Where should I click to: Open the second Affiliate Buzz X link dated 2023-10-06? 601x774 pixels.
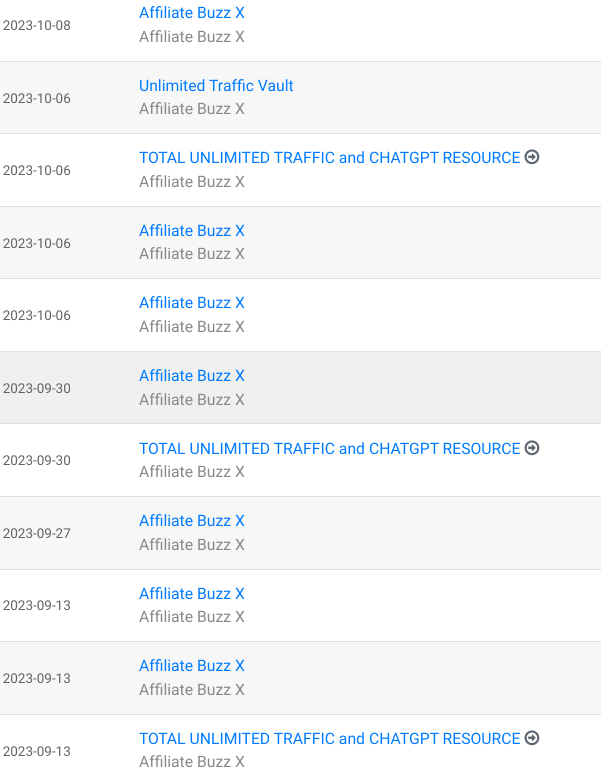coord(191,303)
